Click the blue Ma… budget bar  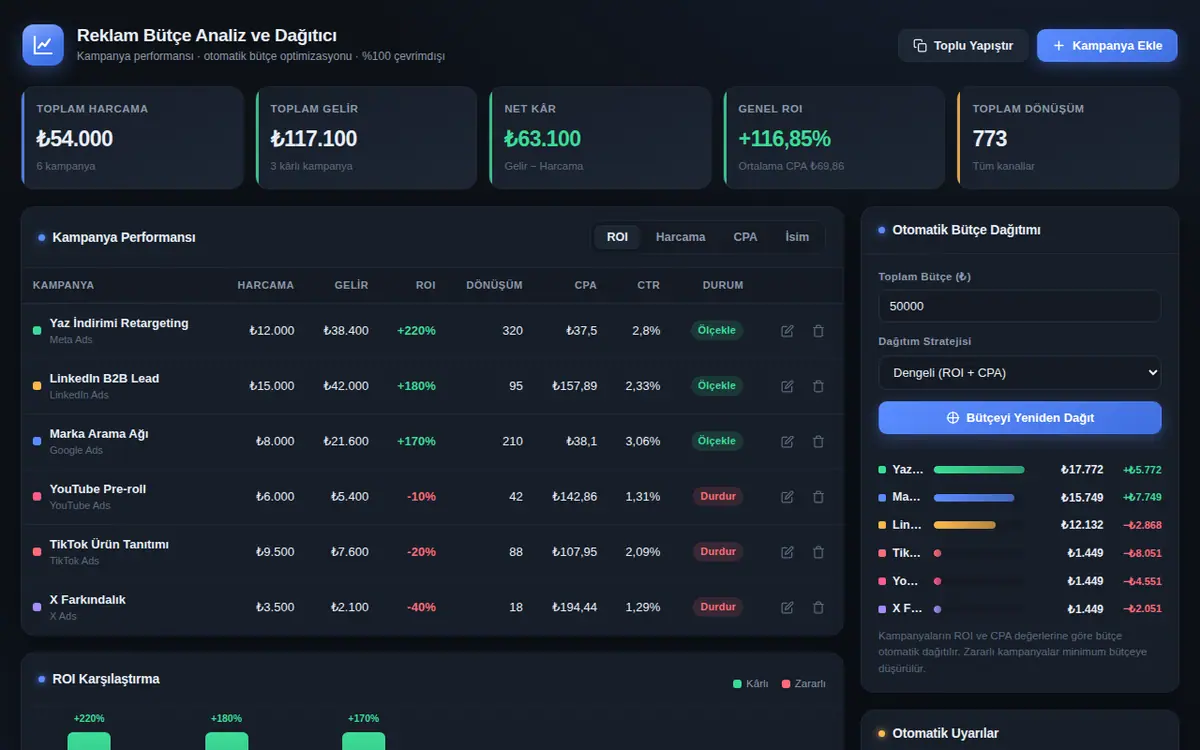[974, 497]
